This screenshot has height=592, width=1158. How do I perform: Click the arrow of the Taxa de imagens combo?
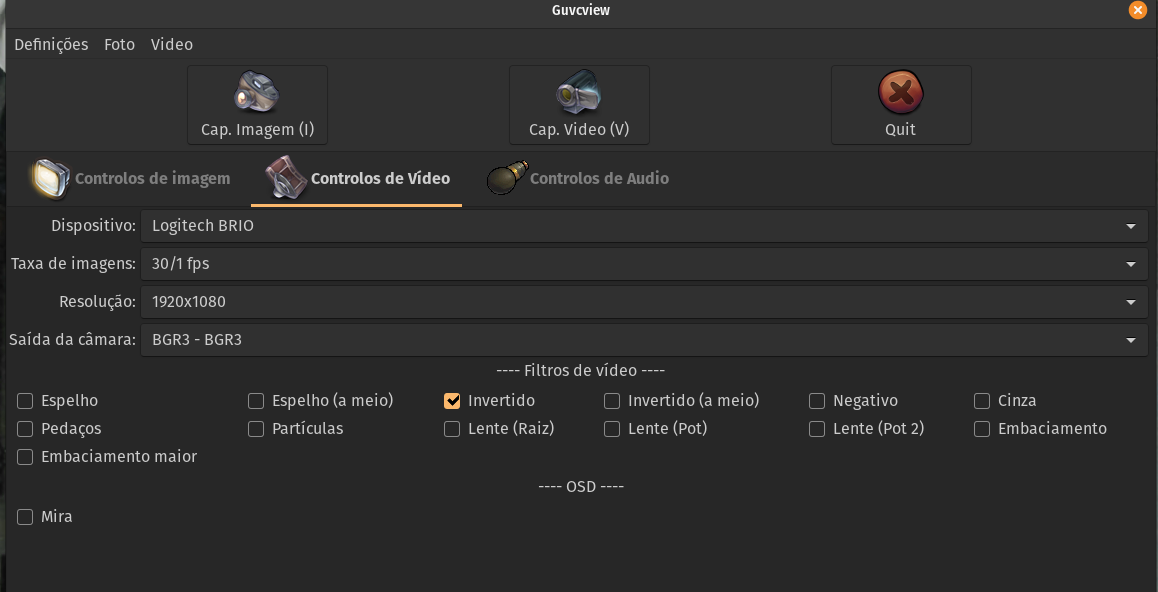tap(1131, 264)
